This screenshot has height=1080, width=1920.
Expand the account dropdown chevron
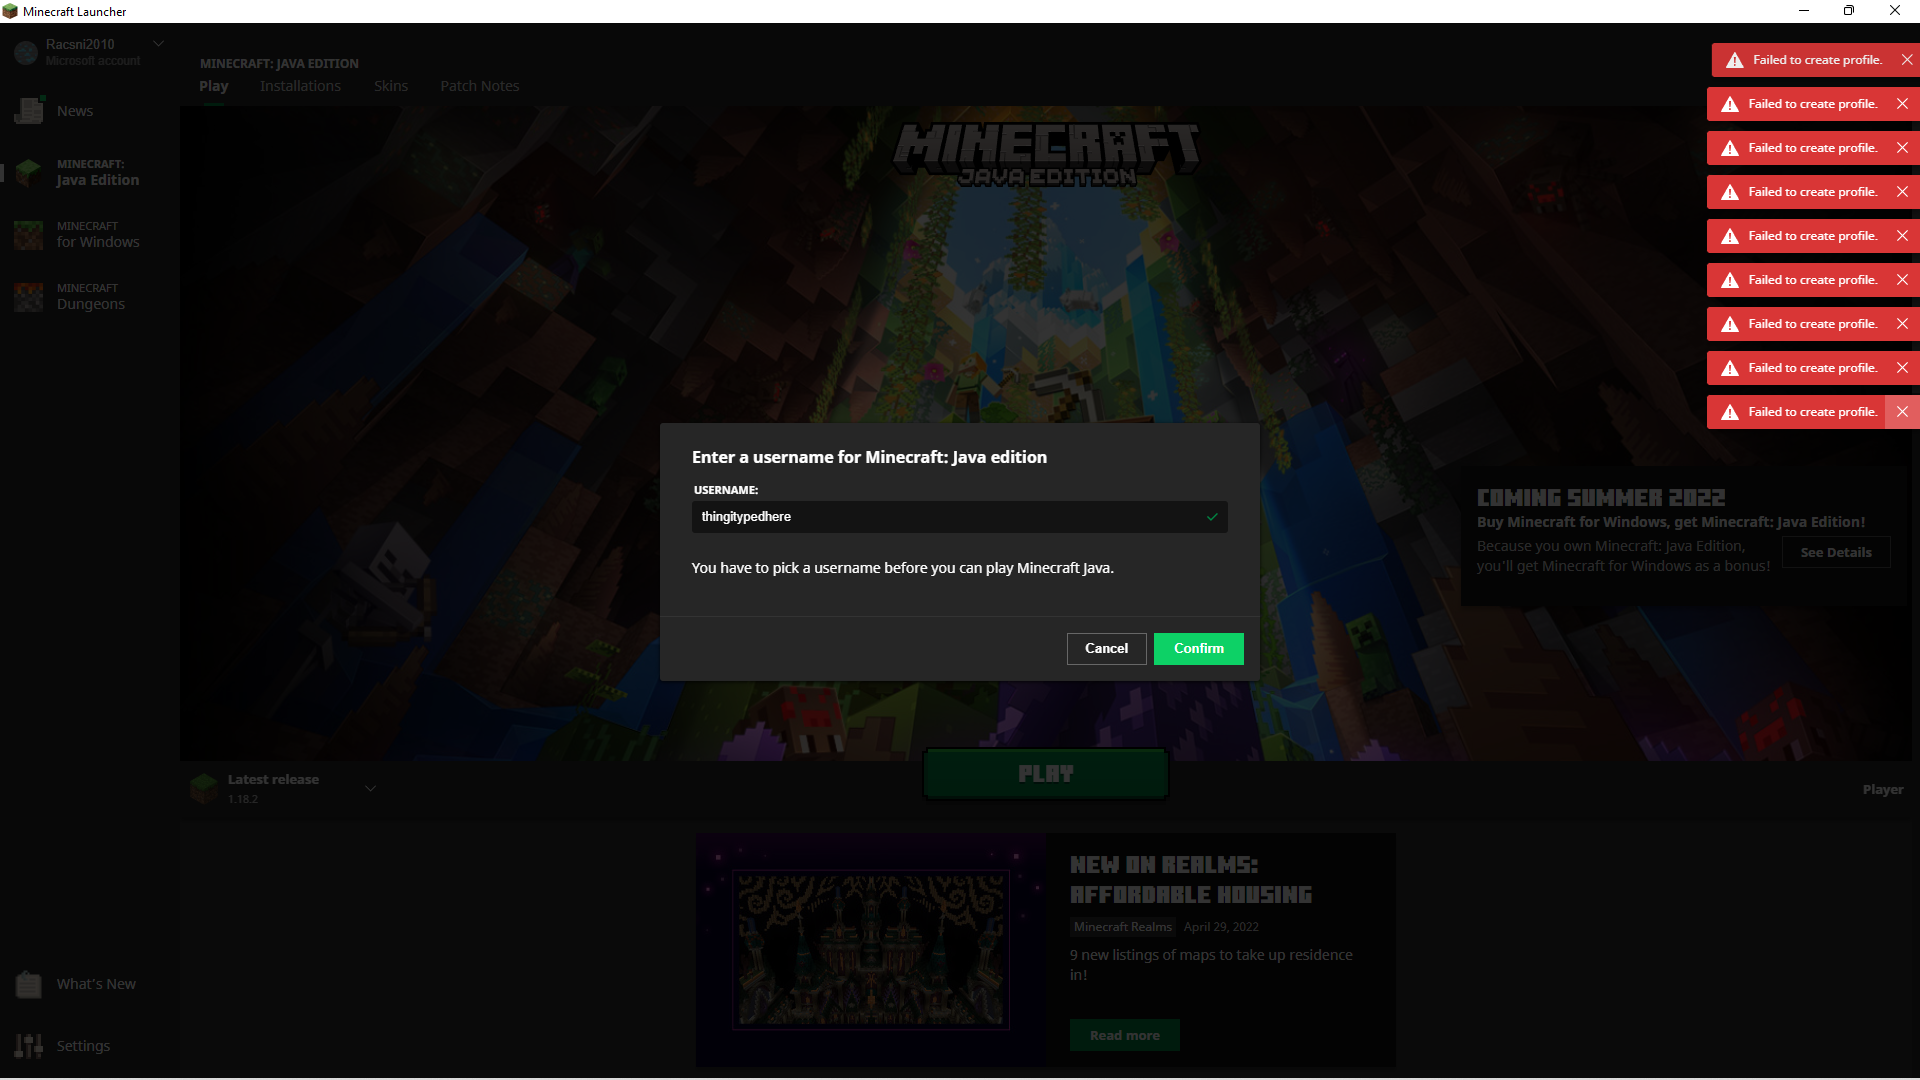[158, 44]
